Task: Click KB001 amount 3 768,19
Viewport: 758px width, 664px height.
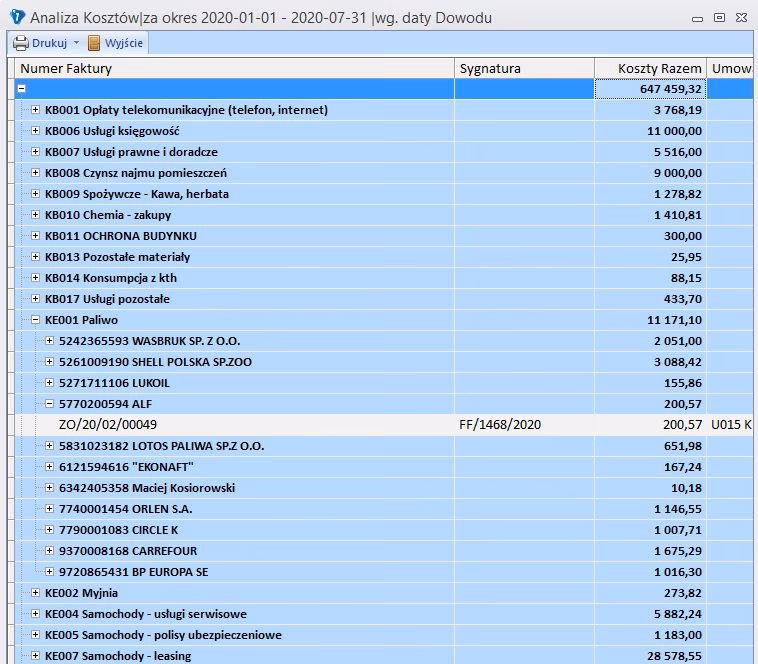Action: 678,110
